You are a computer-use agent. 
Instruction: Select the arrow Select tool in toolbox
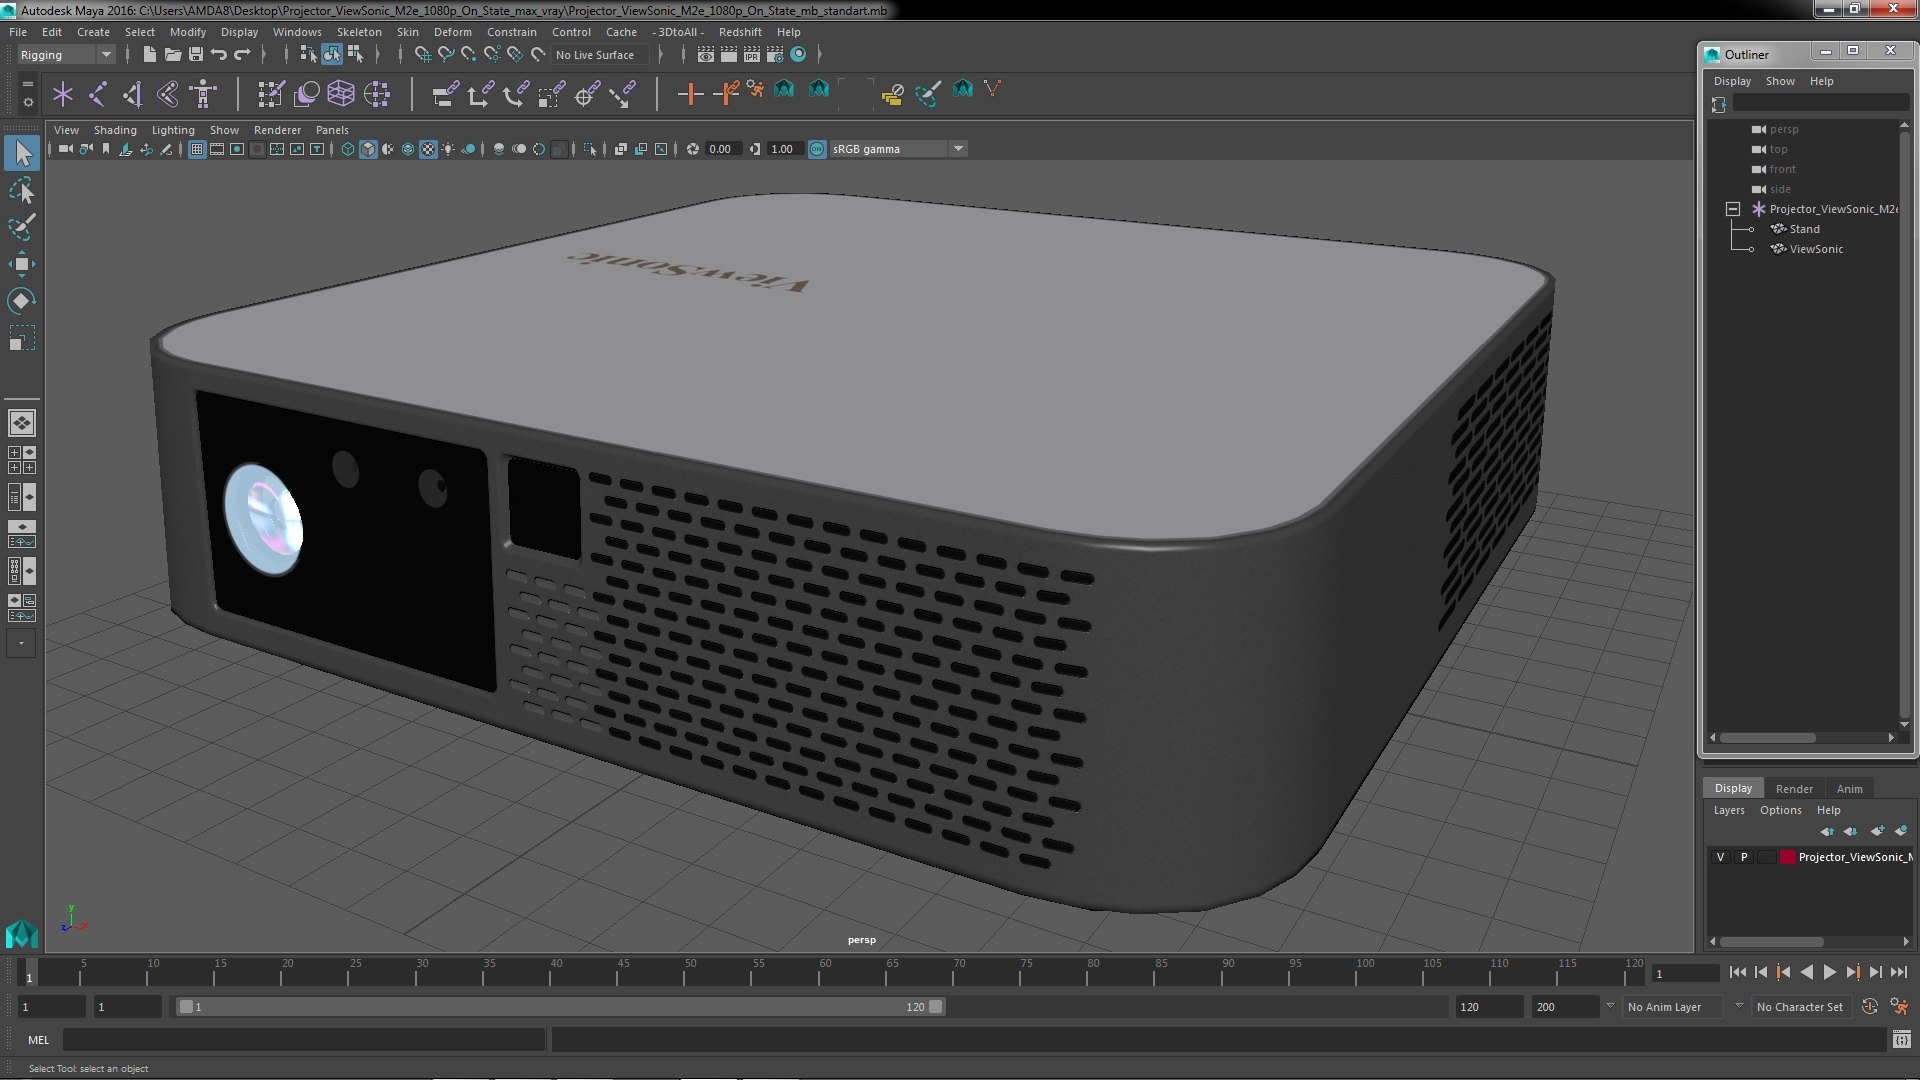click(x=22, y=153)
